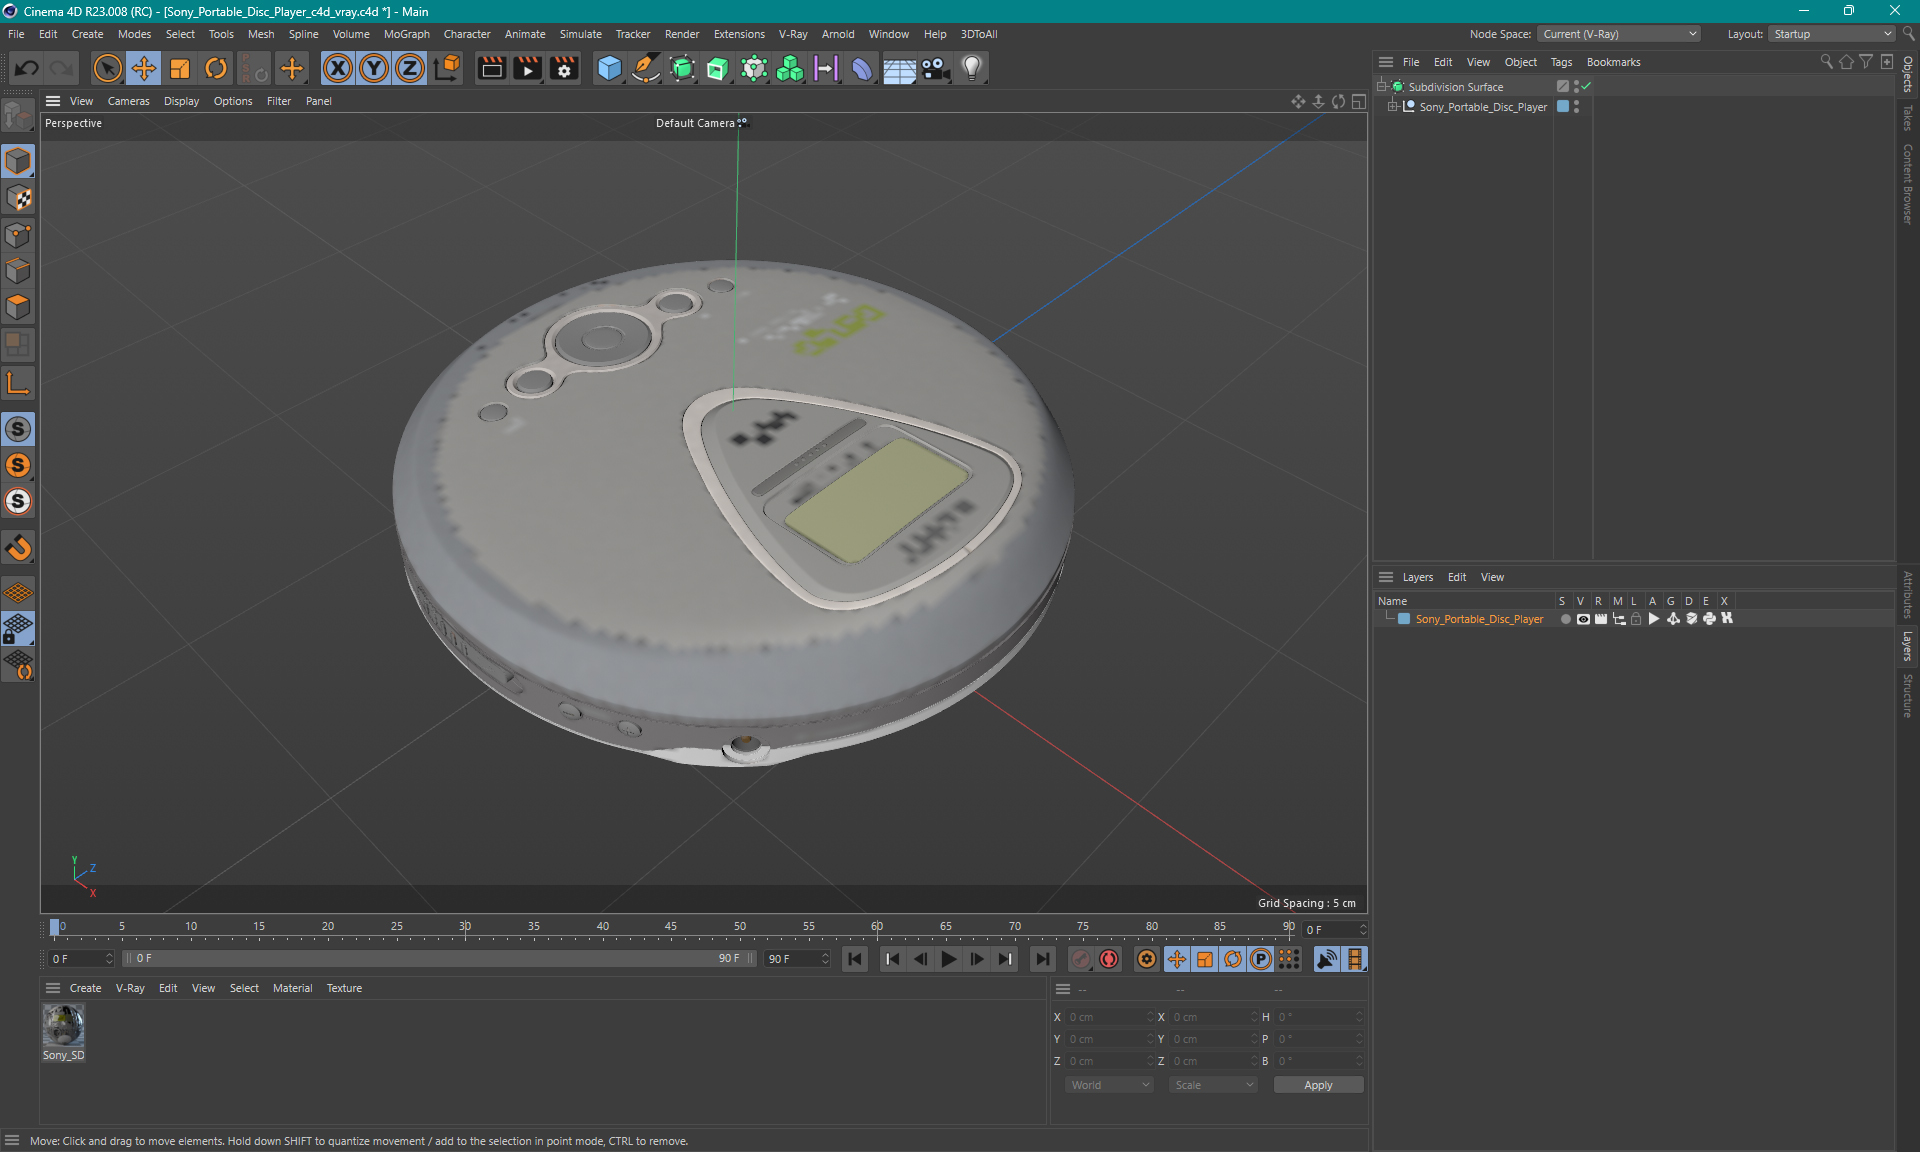Click Render View clapperboard icon
Viewport: 1920px width, 1152px height.
coord(491,68)
